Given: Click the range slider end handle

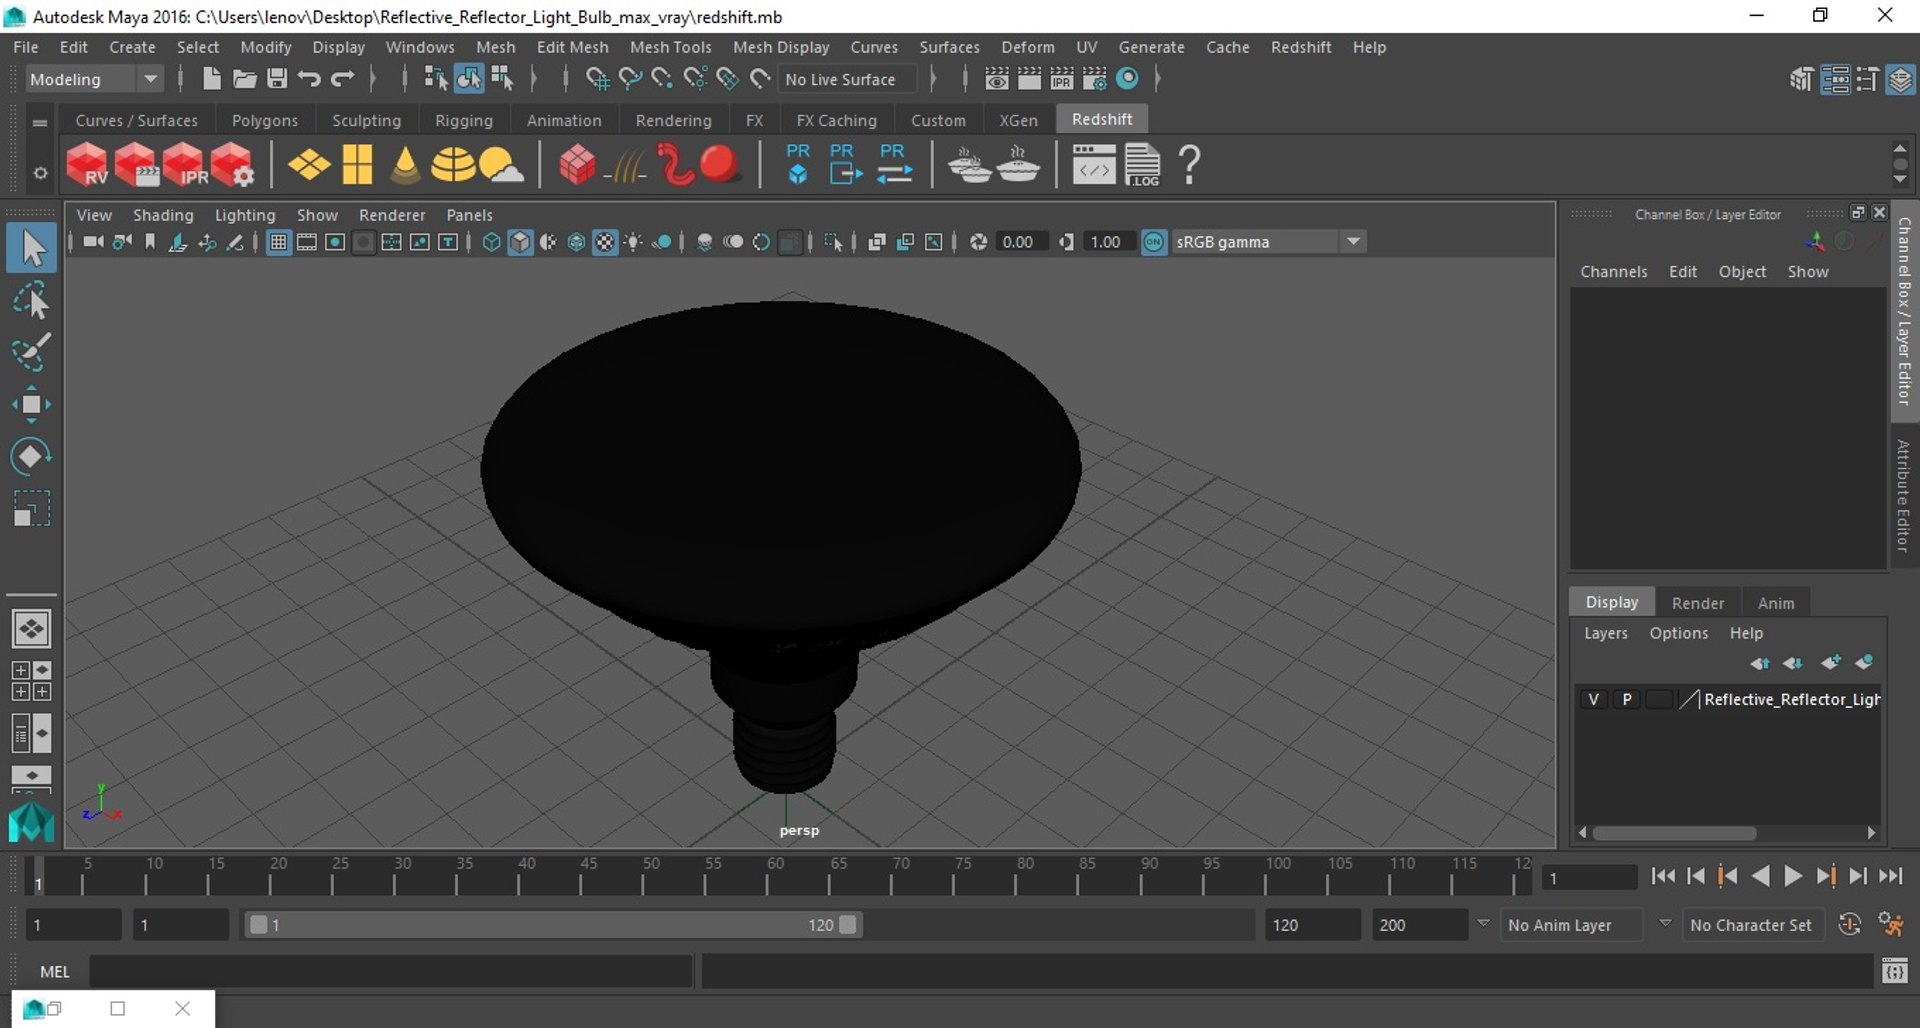Looking at the screenshot, I should pyautogui.click(x=848, y=925).
